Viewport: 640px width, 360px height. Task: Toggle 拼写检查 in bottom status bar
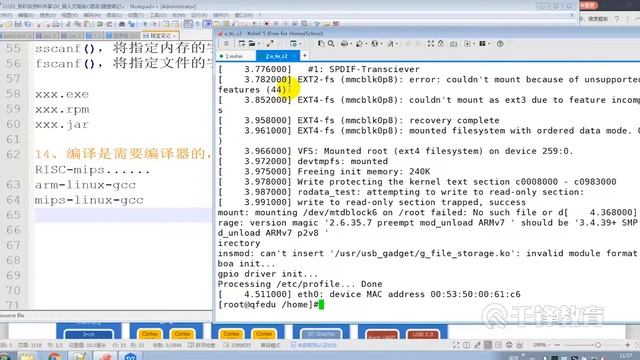[201, 345]
